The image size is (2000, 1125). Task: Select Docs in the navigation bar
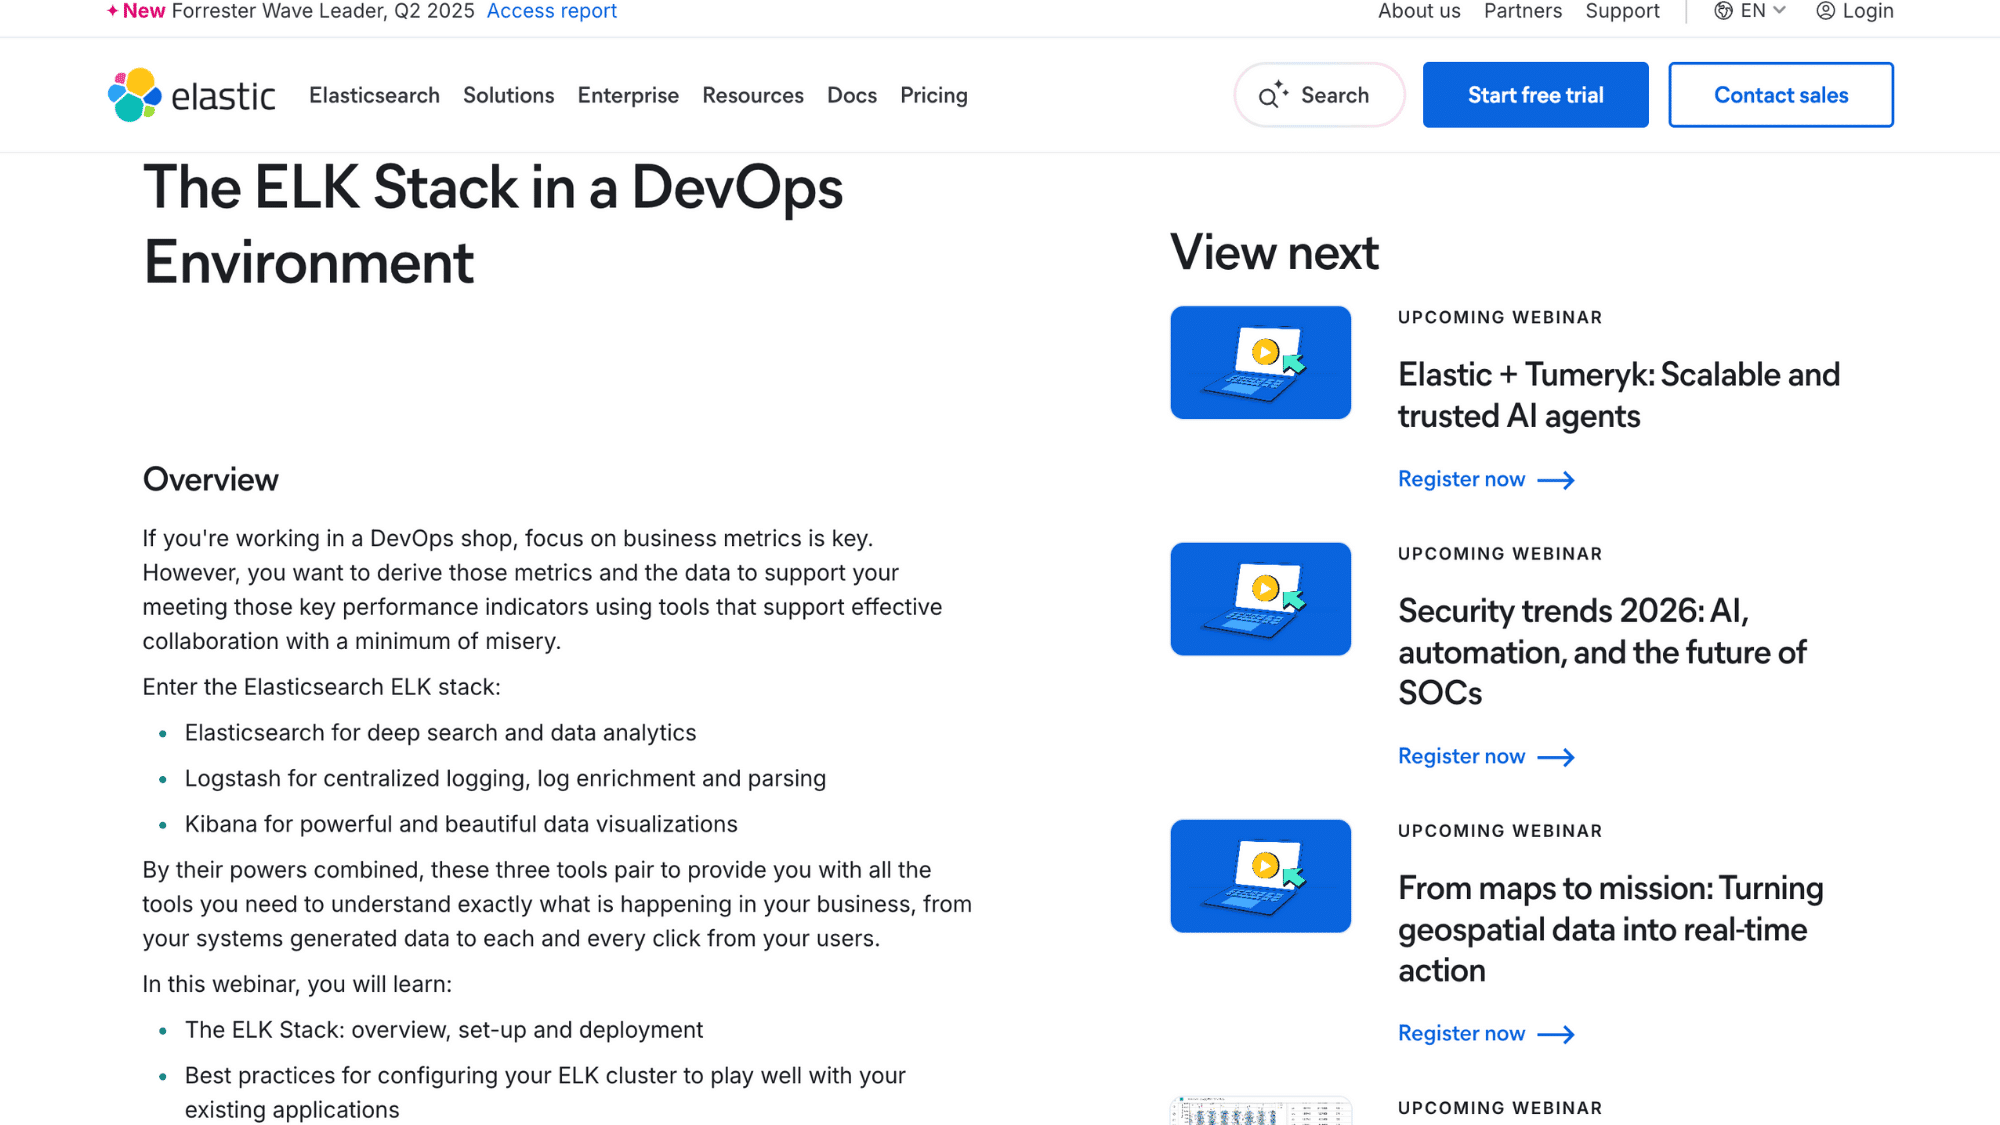851,95
